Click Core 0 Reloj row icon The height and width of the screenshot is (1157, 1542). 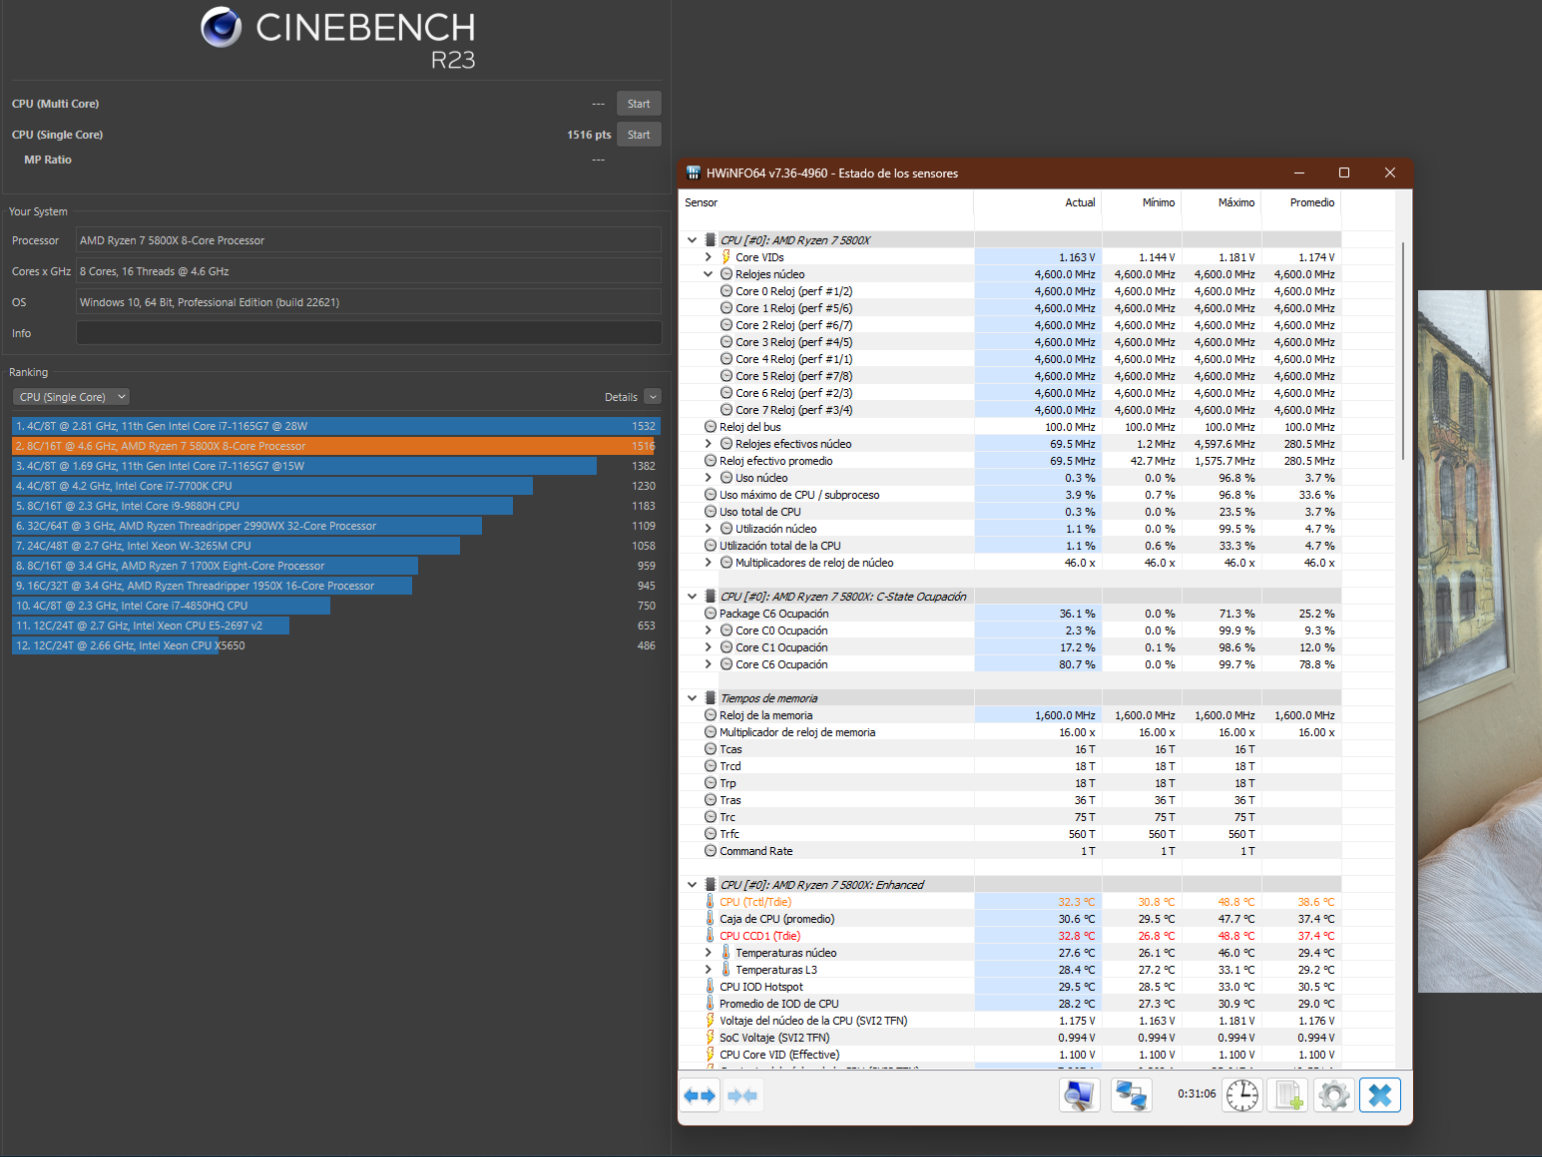coord(726,291)
